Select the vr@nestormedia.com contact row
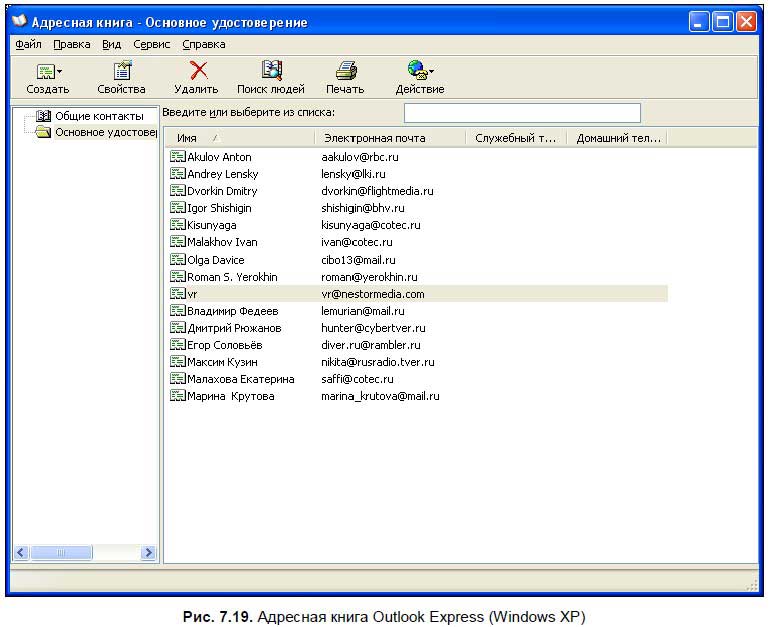 [x=417, y=293]
